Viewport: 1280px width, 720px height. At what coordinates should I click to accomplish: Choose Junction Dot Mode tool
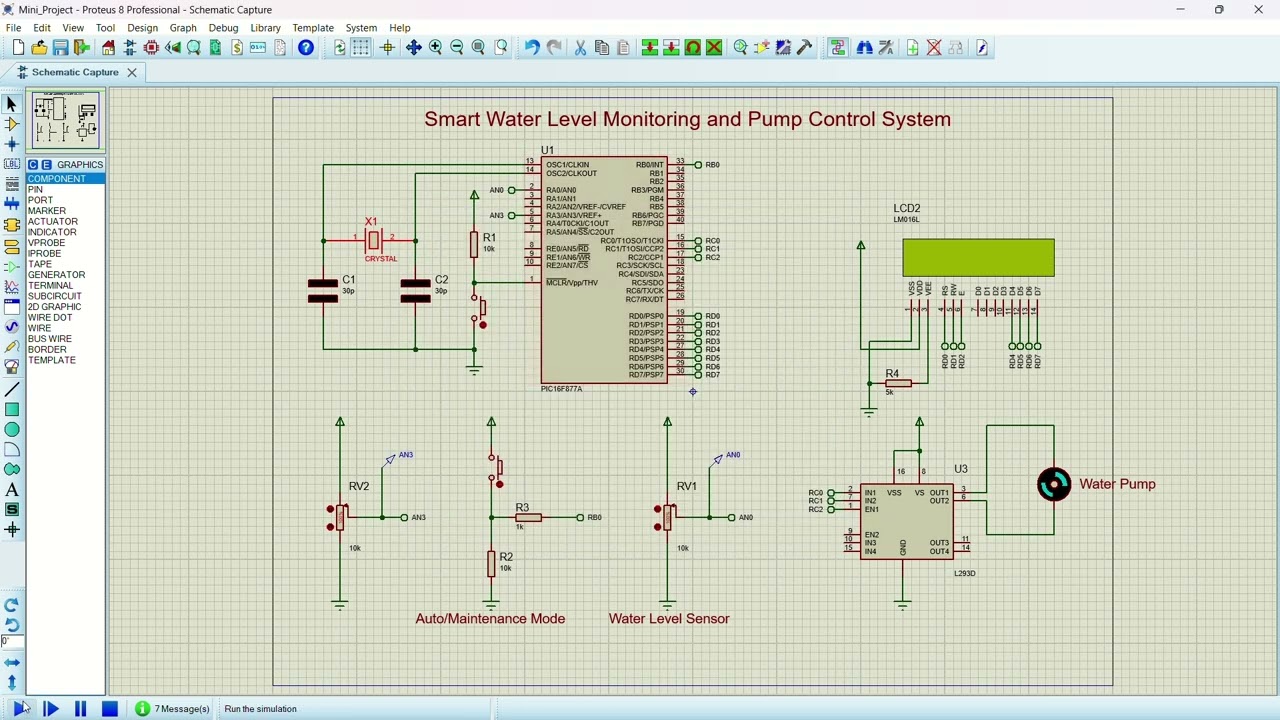[12, 145]
